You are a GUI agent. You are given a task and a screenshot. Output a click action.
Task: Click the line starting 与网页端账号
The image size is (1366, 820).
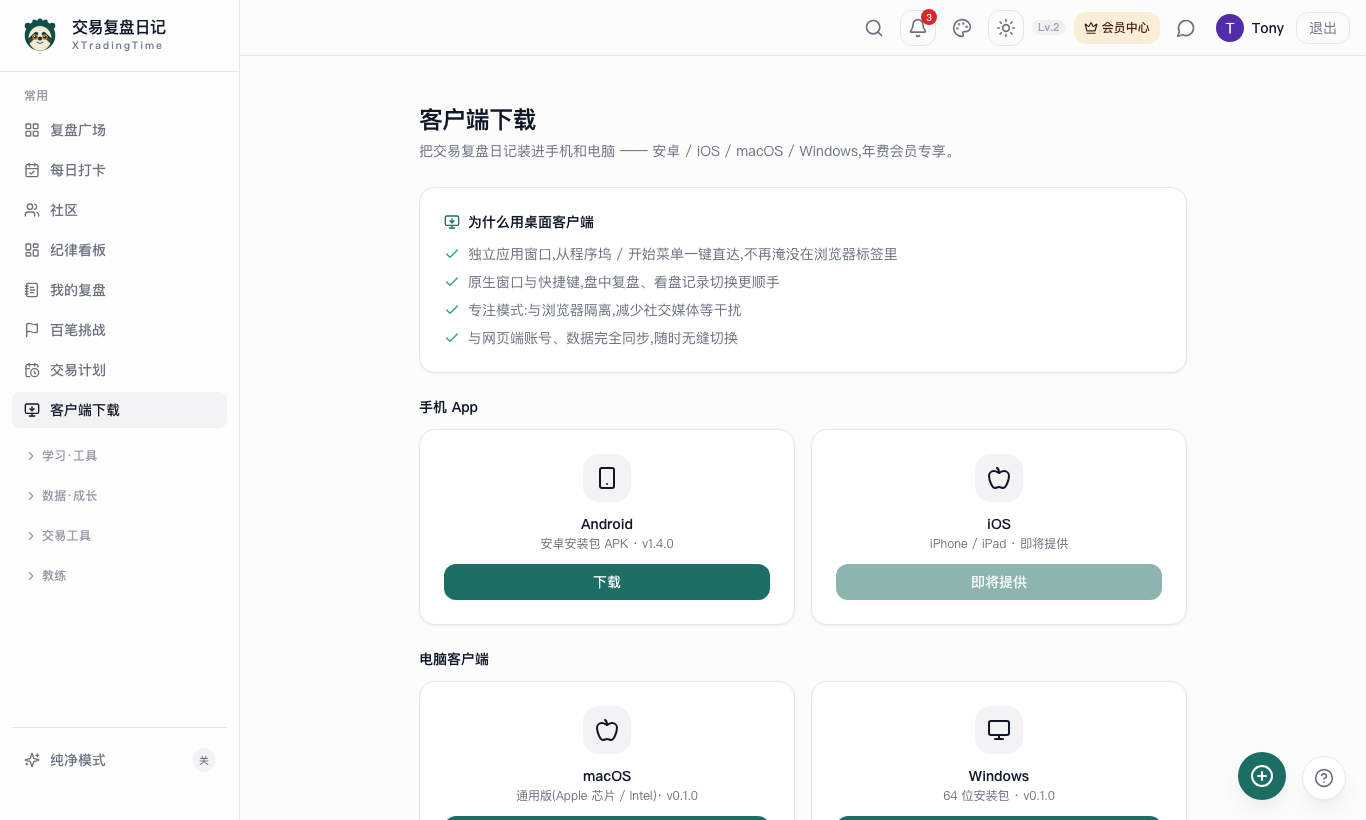[603, 338]
